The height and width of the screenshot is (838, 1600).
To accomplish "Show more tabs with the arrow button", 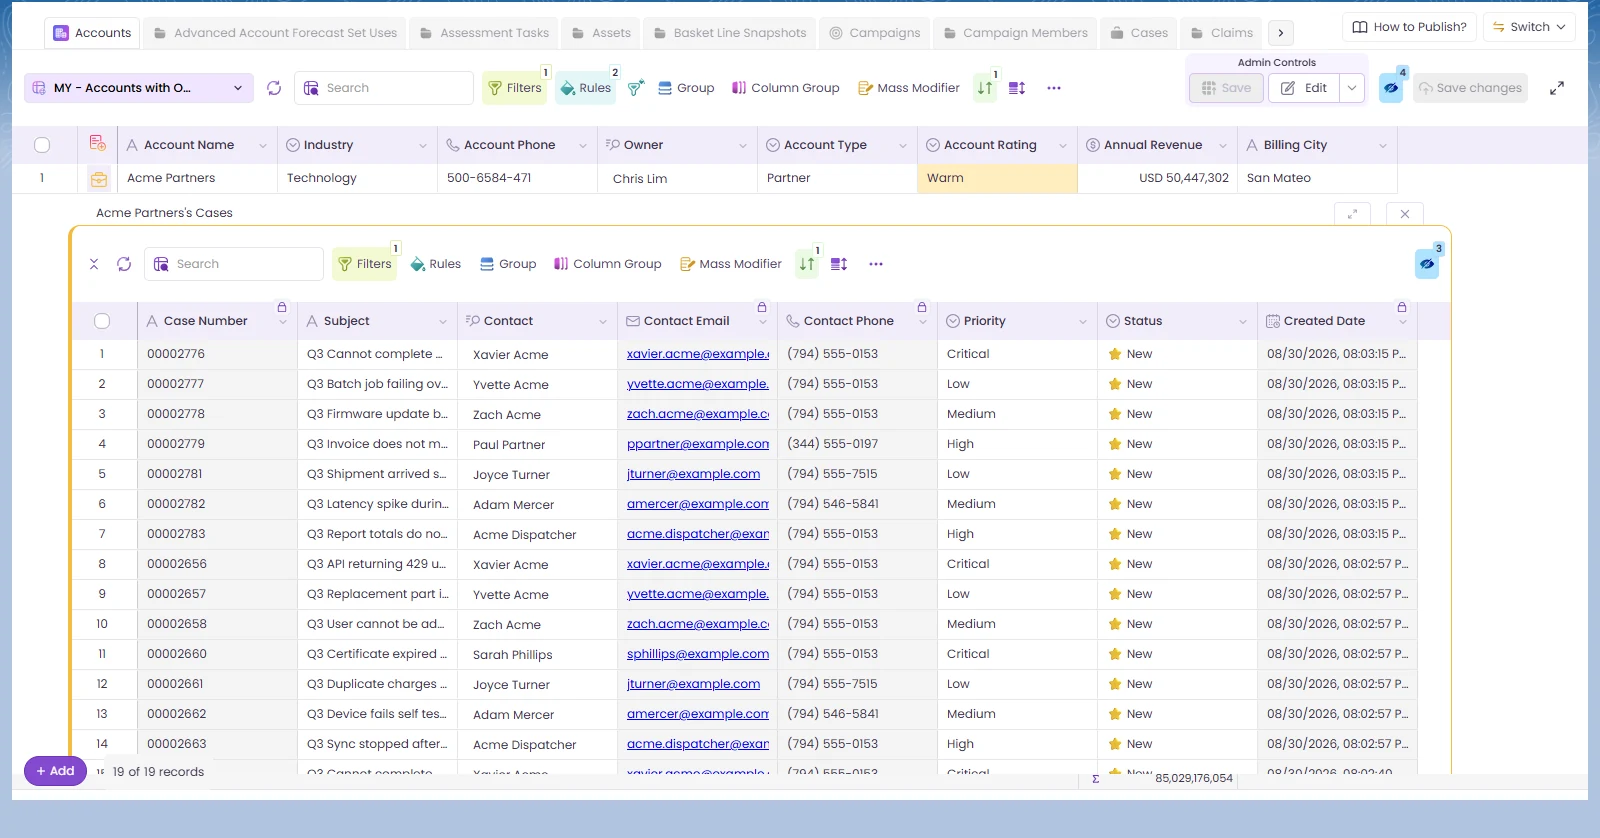I will [x=1281, y=33].
